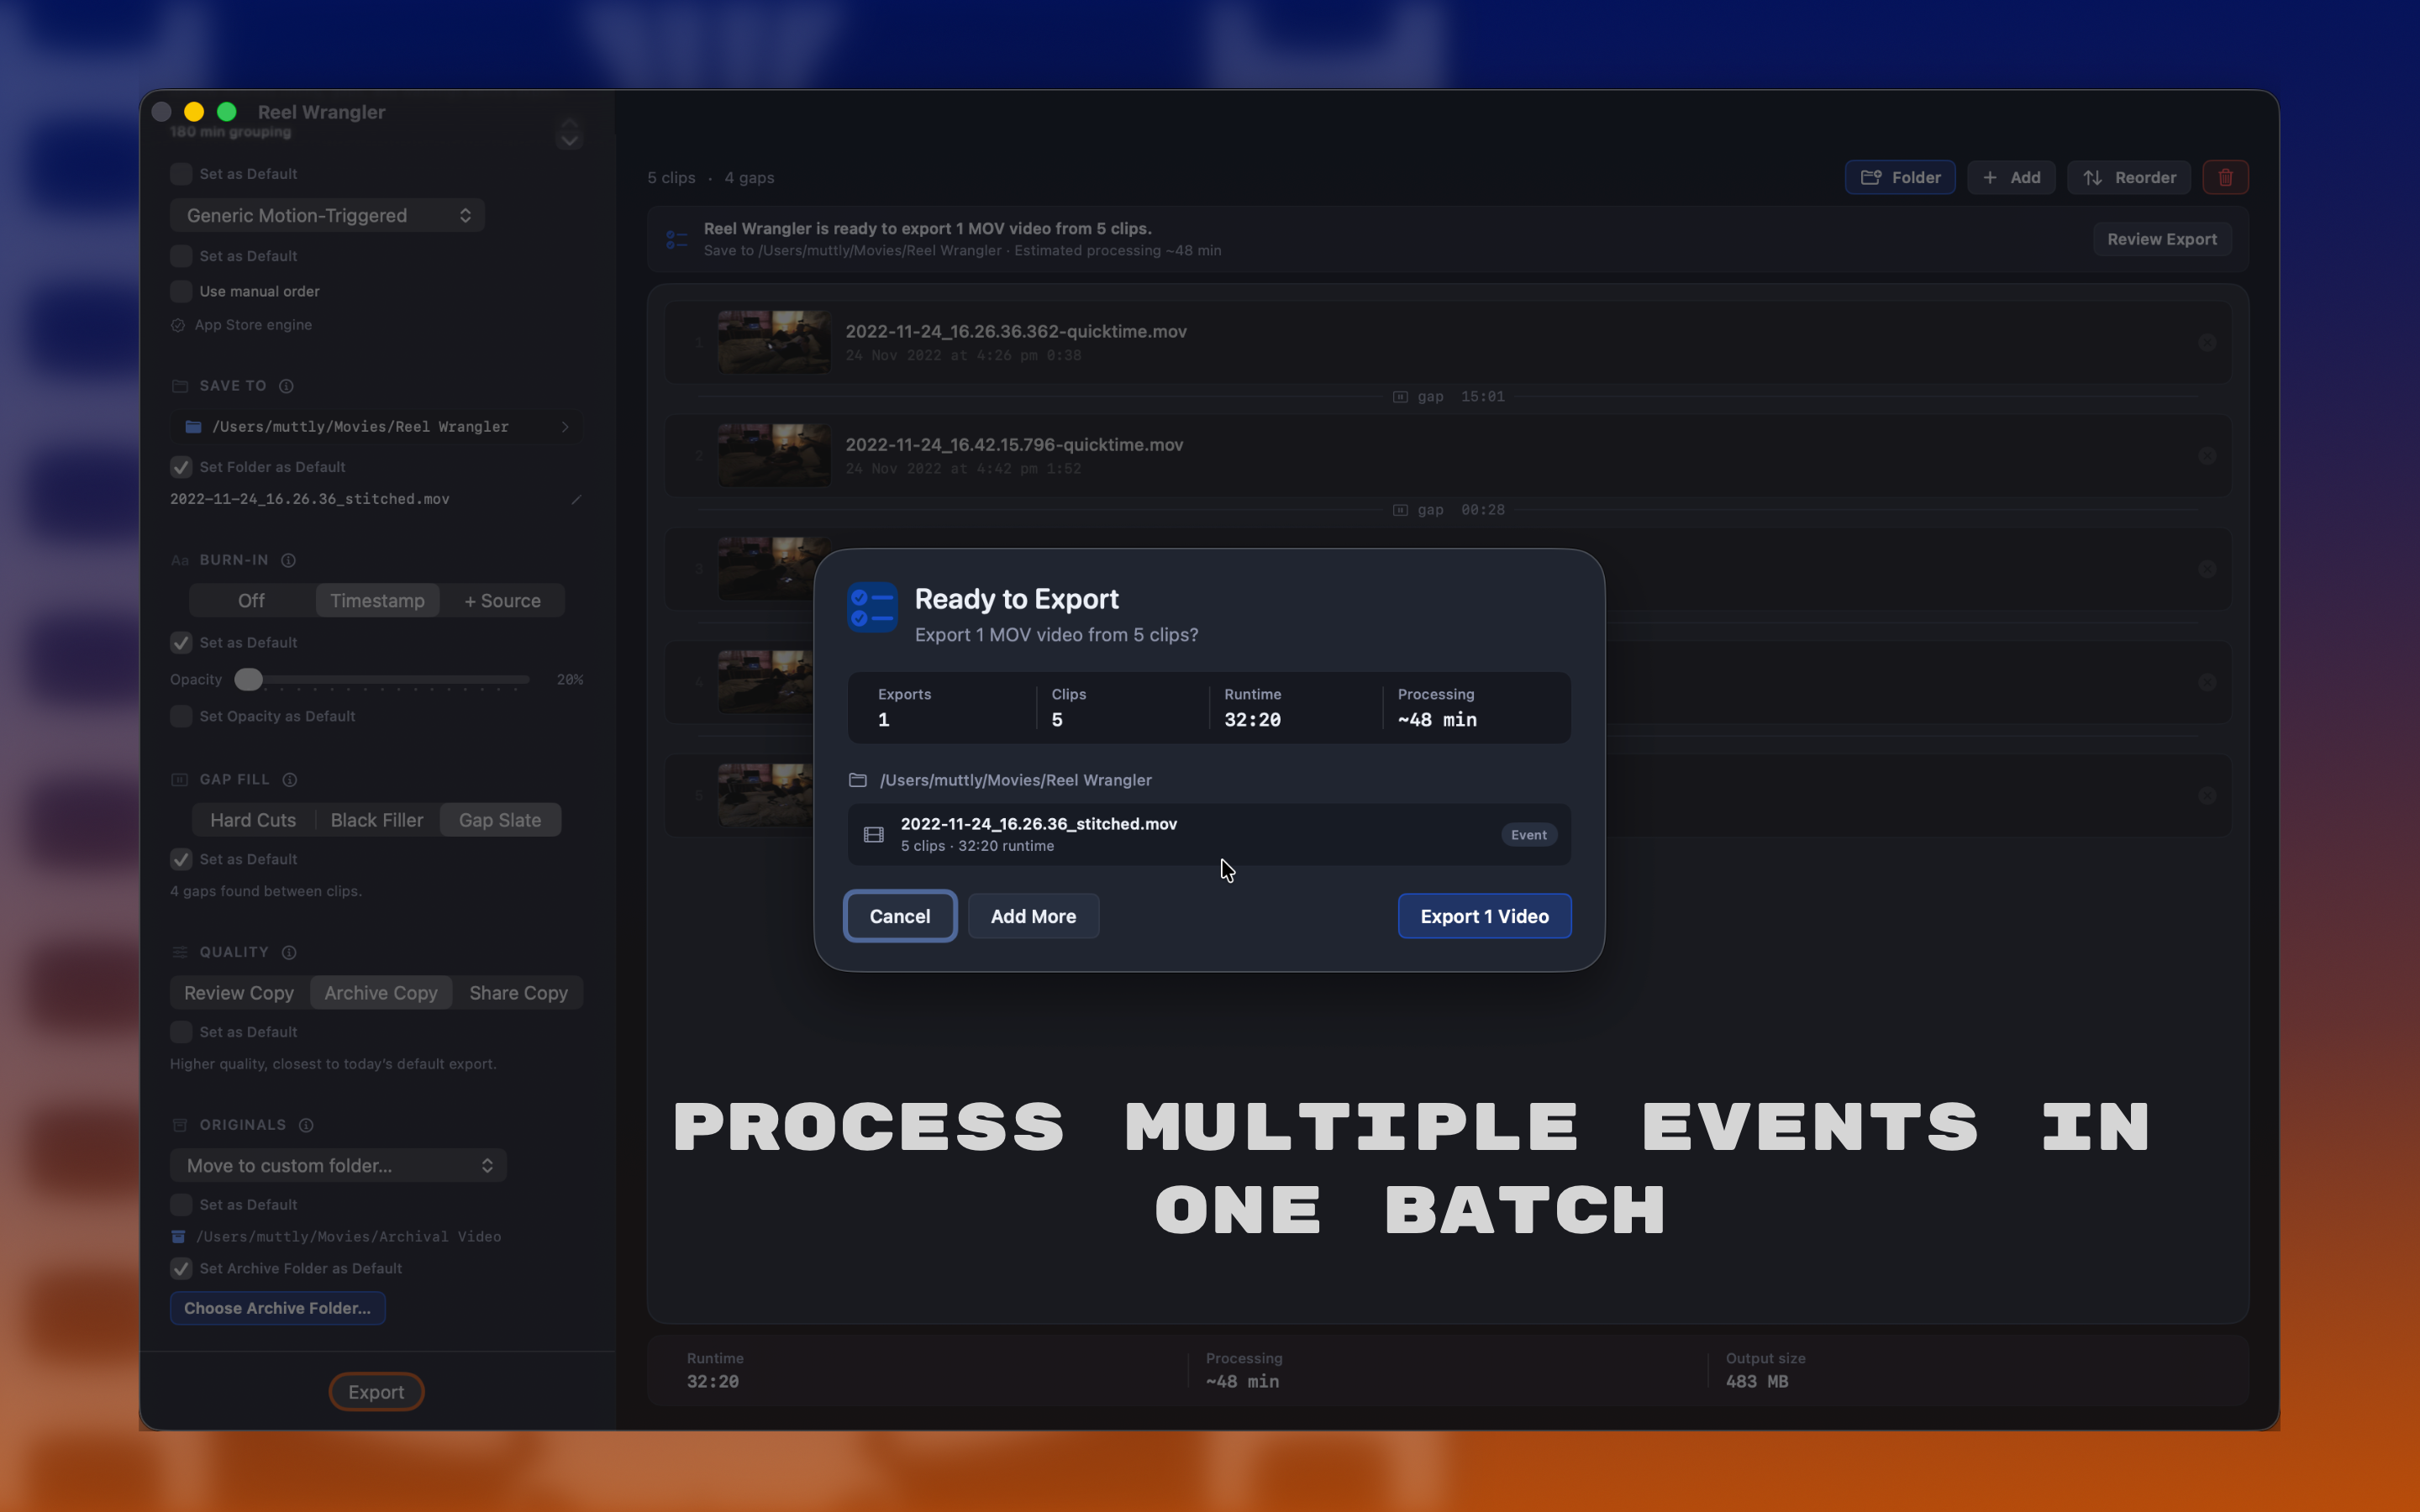Screen dimensions: 2420x1512
Task: Remove the 16.42.15.796-quicktime.mov clip
Action: tap(2207, 455)
